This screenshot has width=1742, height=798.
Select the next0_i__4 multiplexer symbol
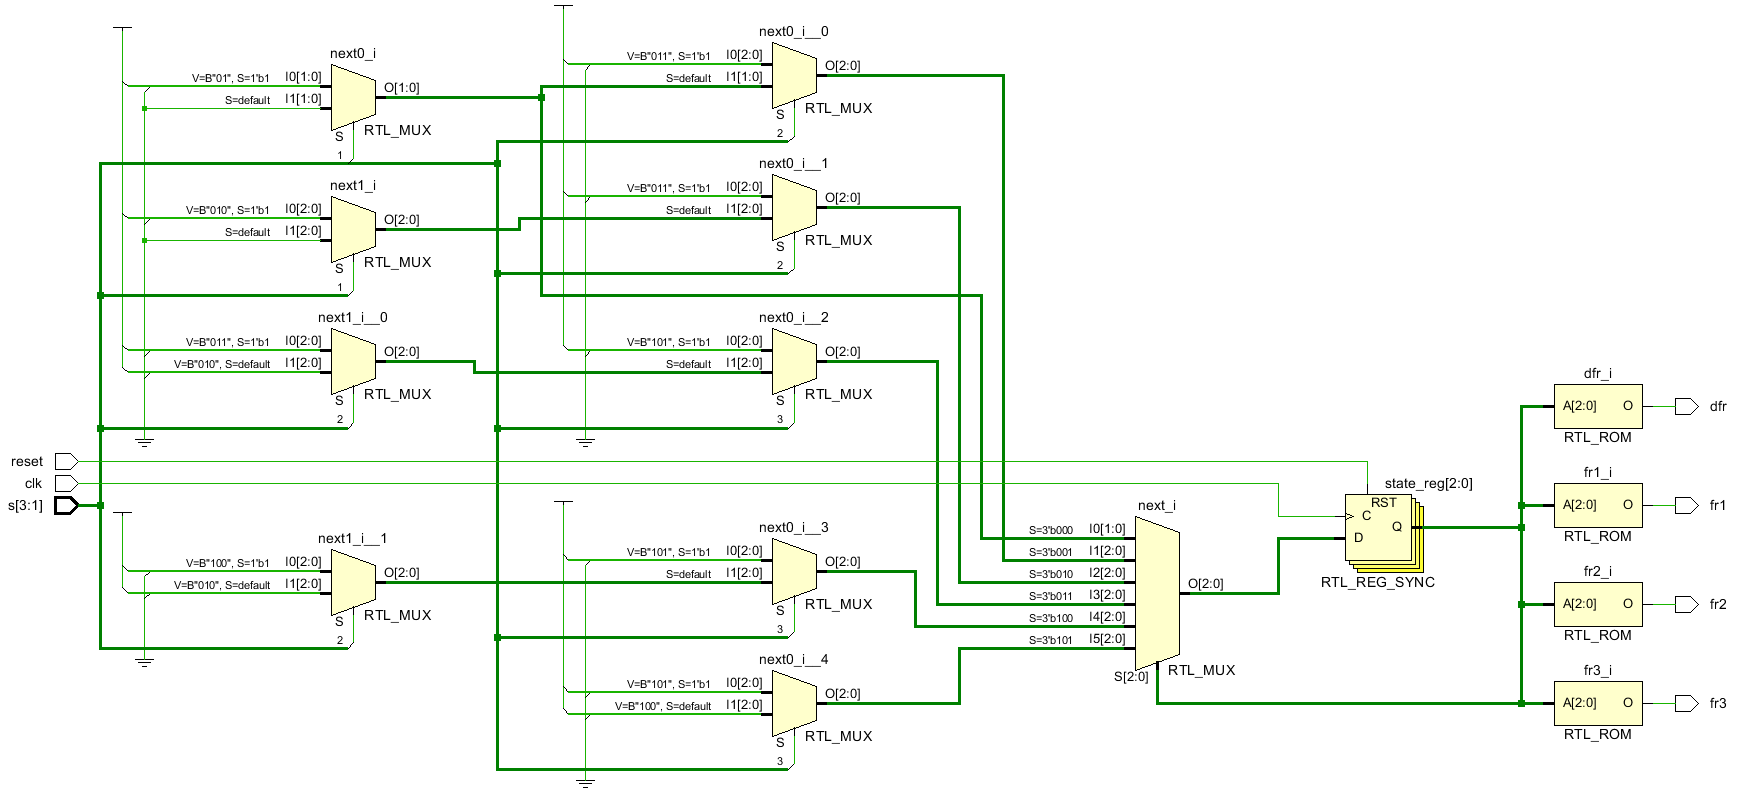794,704
